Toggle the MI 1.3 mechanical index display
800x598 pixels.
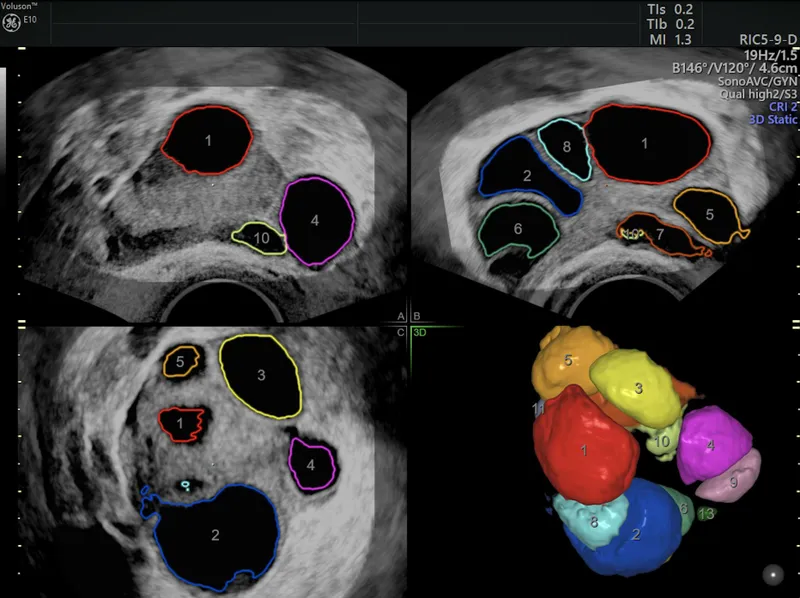pos(668,38)
